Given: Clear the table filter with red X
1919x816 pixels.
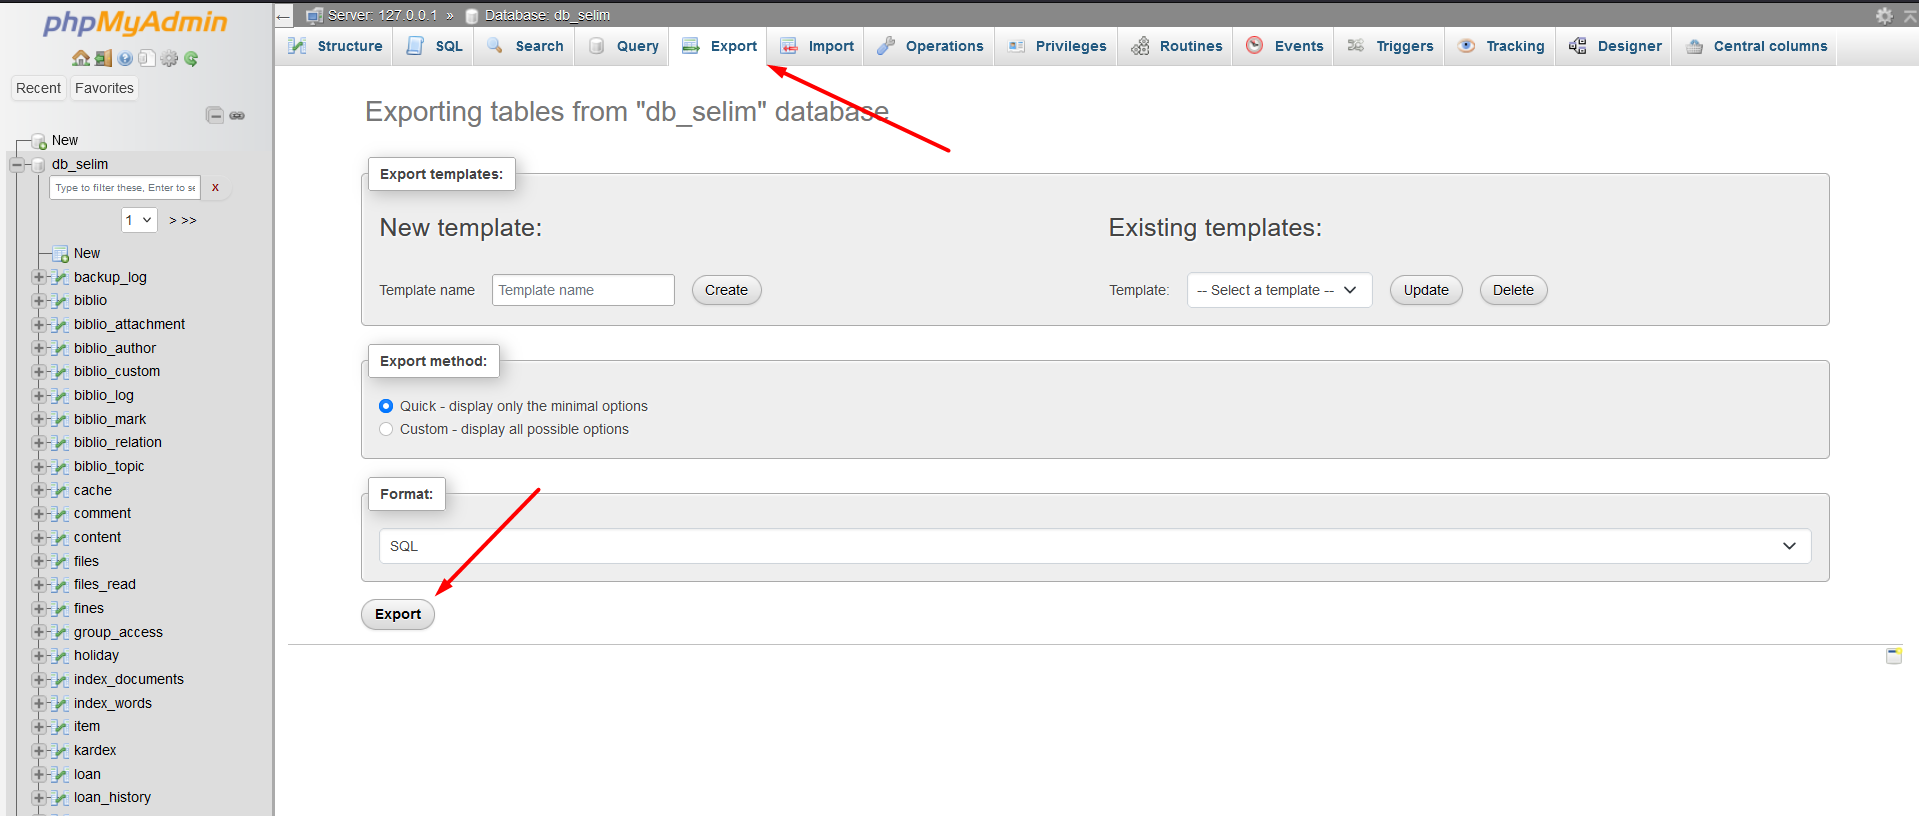Looking at the screenshot, I should tap(215, 187).
